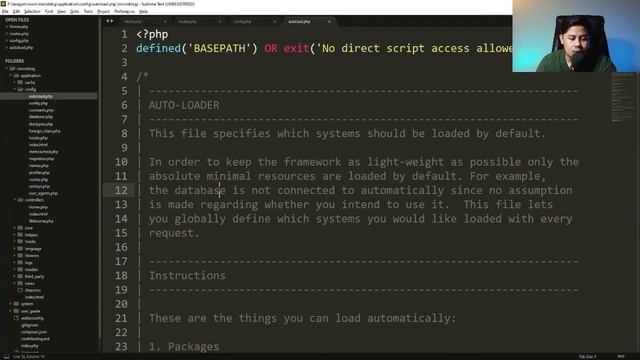Click the views folder icon
Screen dimensions: 640x360
(x=20, y=283)
